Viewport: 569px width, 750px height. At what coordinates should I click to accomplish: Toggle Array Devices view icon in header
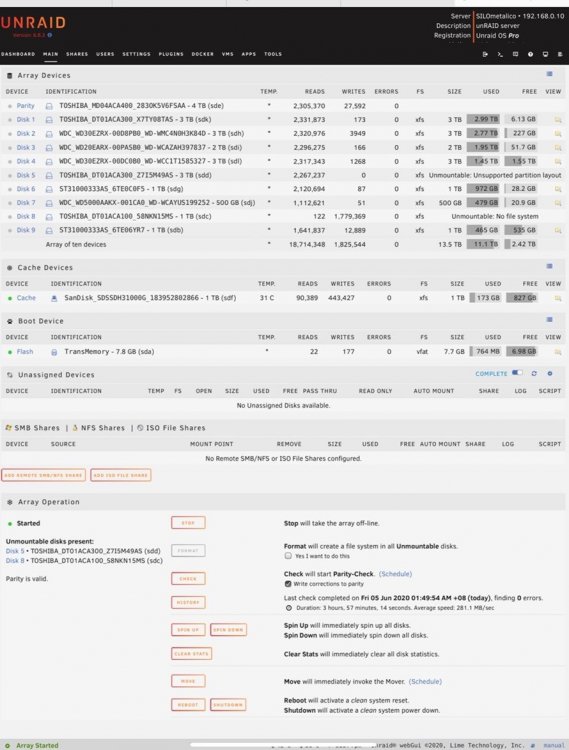[x=549, y=74]
